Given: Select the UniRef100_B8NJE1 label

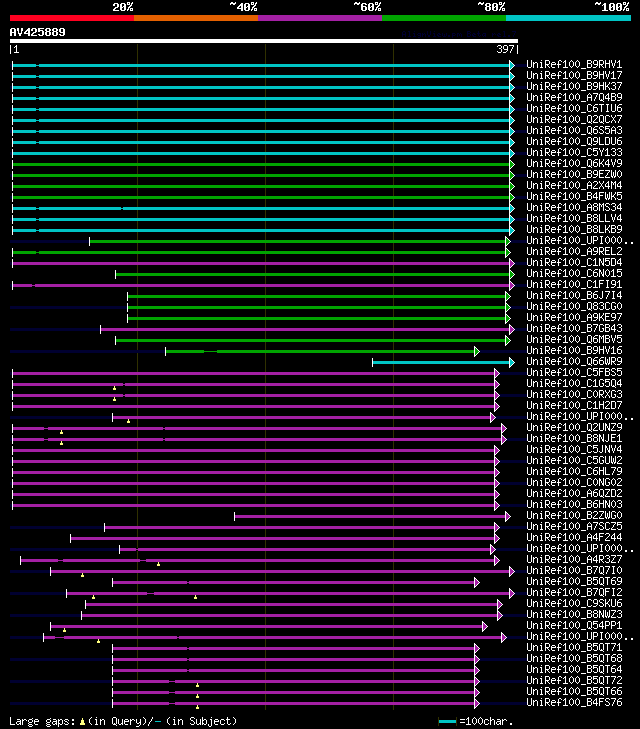Looking at the screenshot, I should tap(574, 438).
